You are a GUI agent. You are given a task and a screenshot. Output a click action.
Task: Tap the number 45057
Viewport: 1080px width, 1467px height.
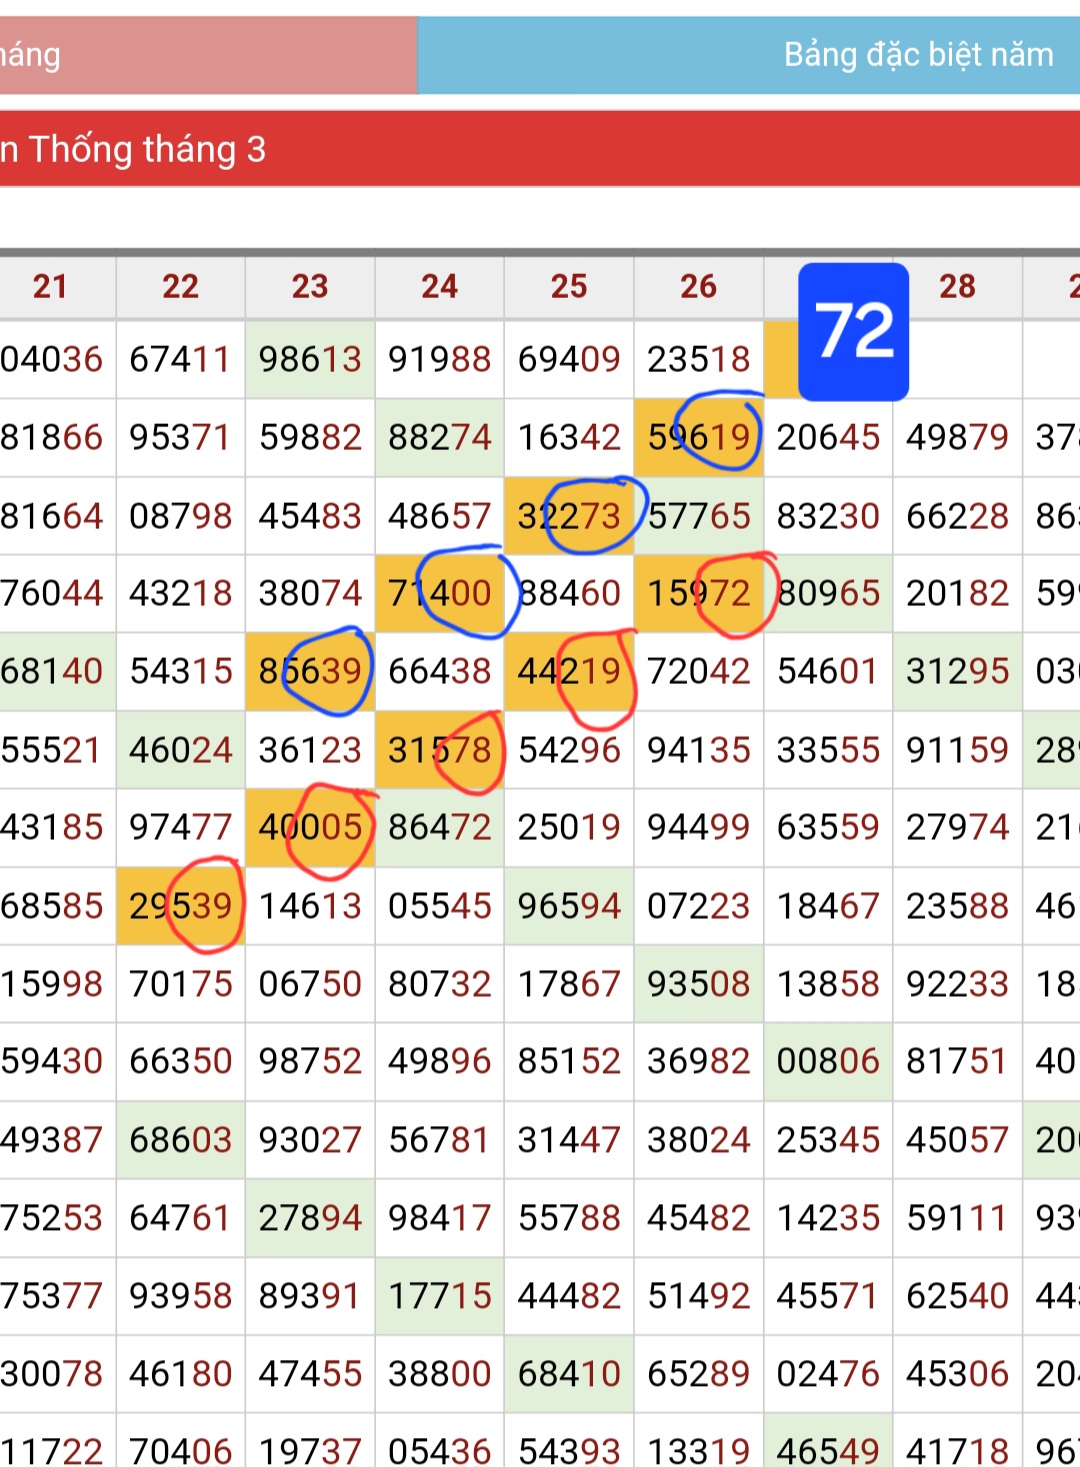958,1140
